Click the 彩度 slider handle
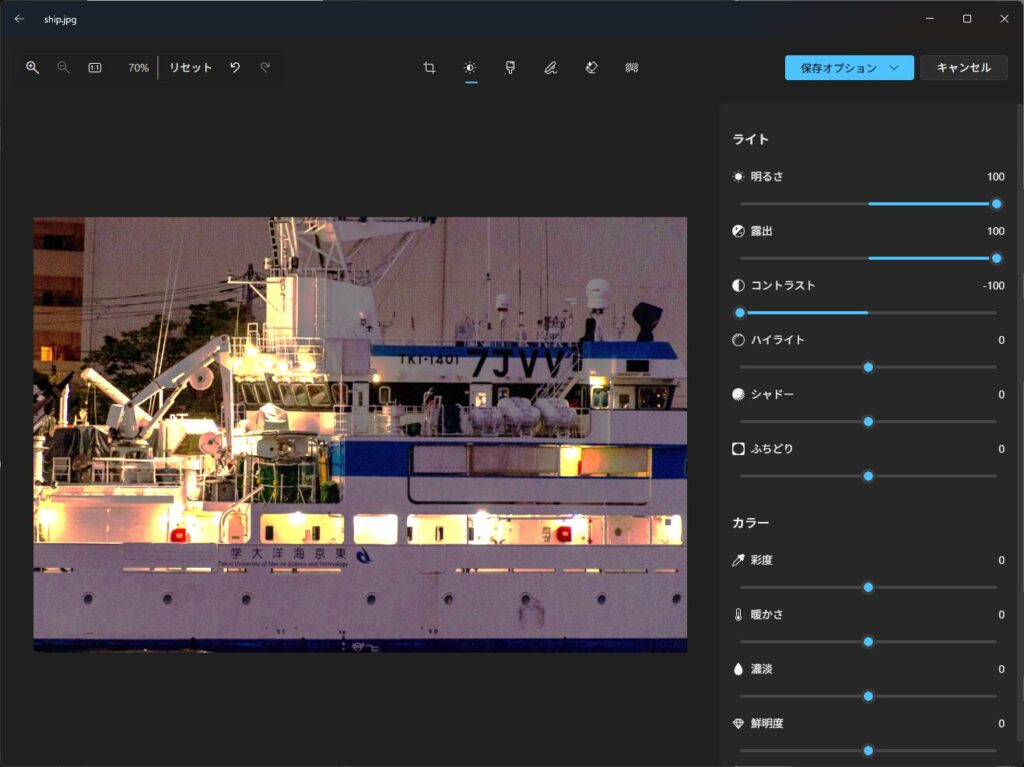Viewport: 1024px width, 767px height. 868,587
